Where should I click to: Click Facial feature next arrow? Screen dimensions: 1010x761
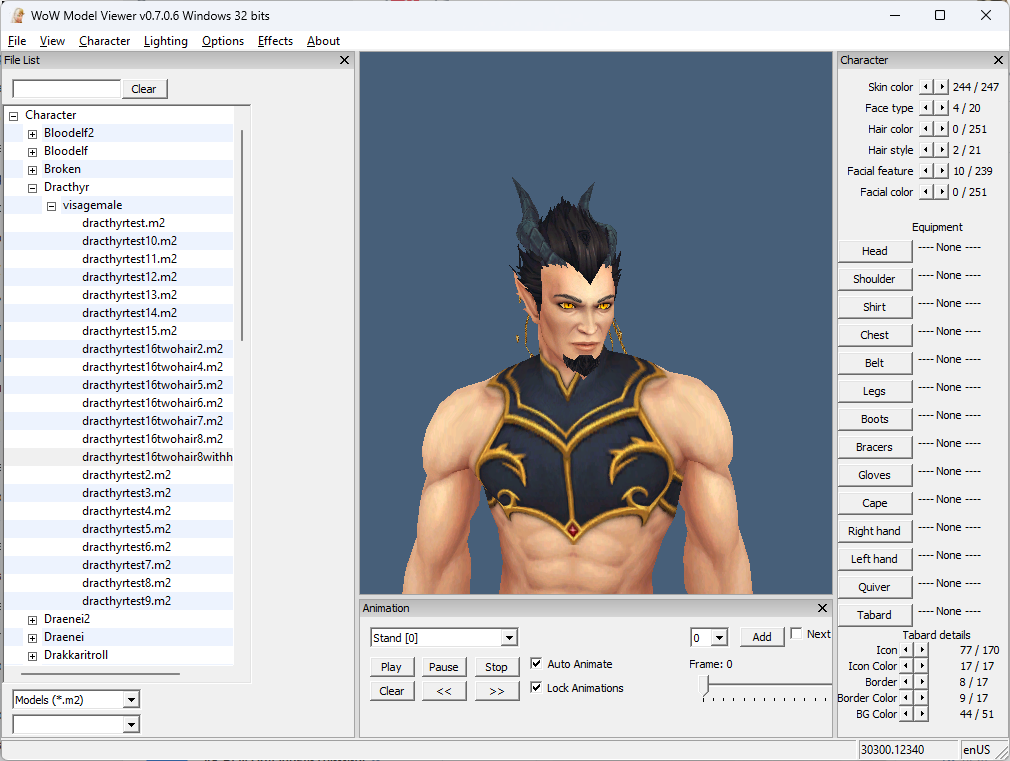pos(942,171)
